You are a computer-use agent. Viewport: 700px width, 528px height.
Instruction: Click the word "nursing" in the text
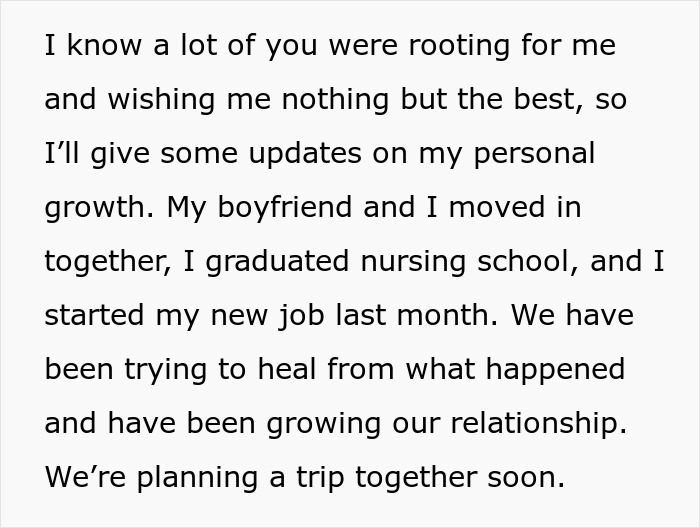pos(413,262)
